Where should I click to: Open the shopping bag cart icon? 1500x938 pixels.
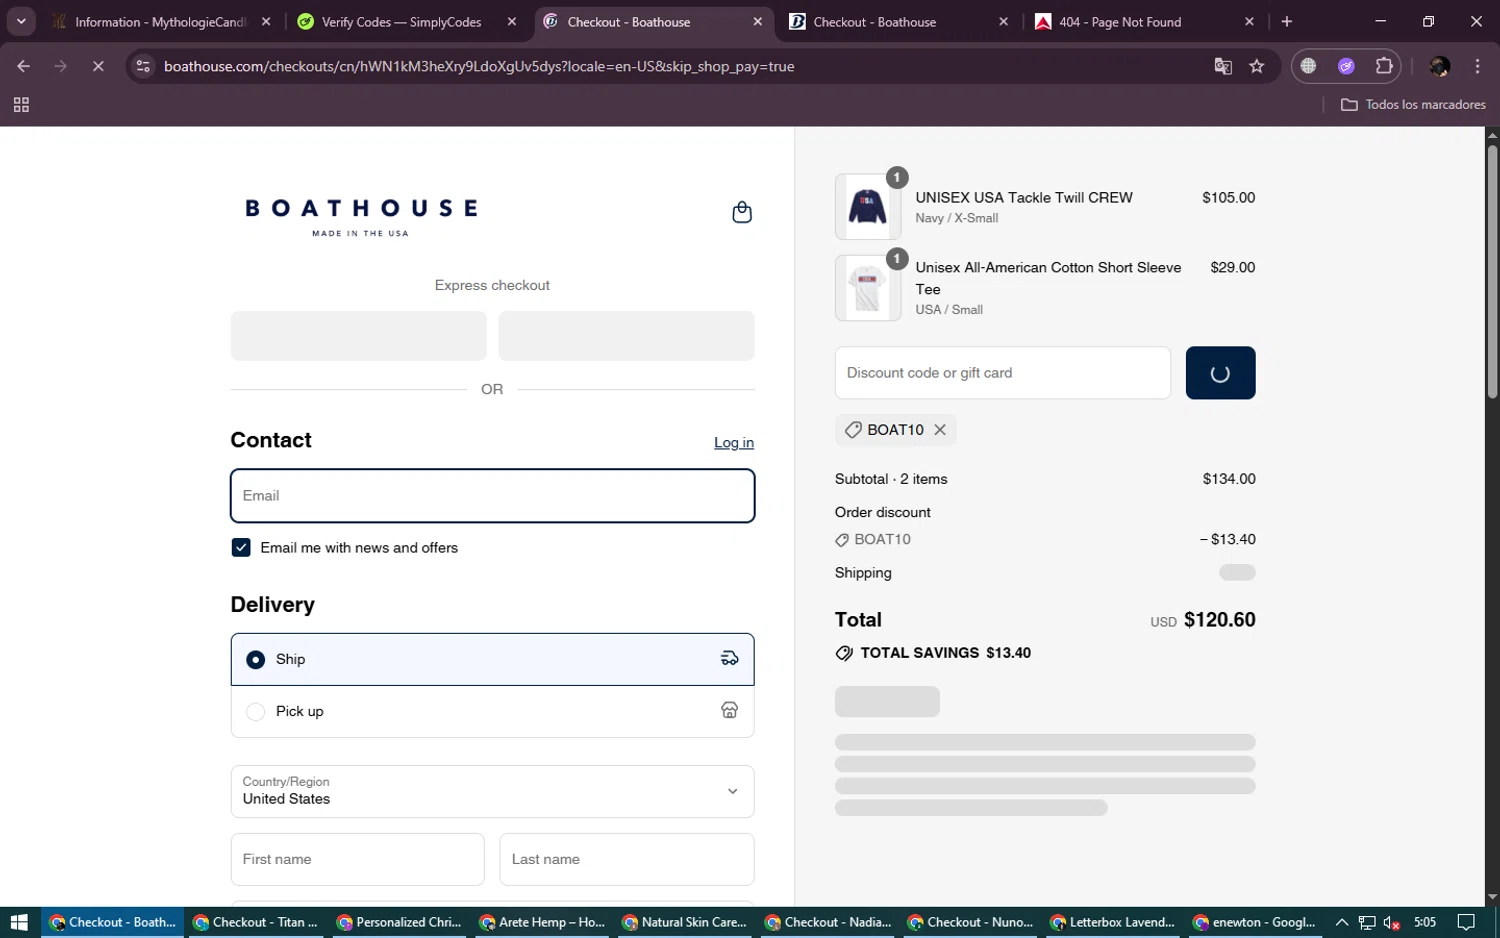742,212
